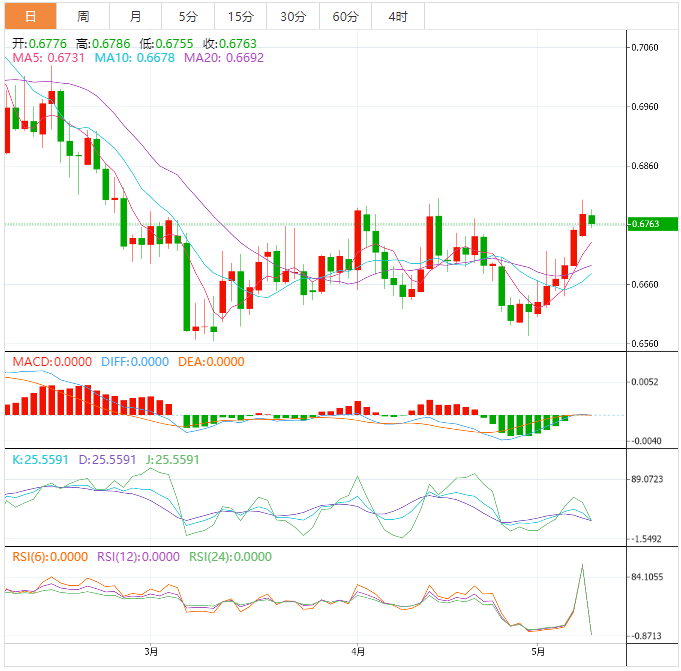Click the tall green candle in early March
The image size is (681, 671).
click(187, 287)
